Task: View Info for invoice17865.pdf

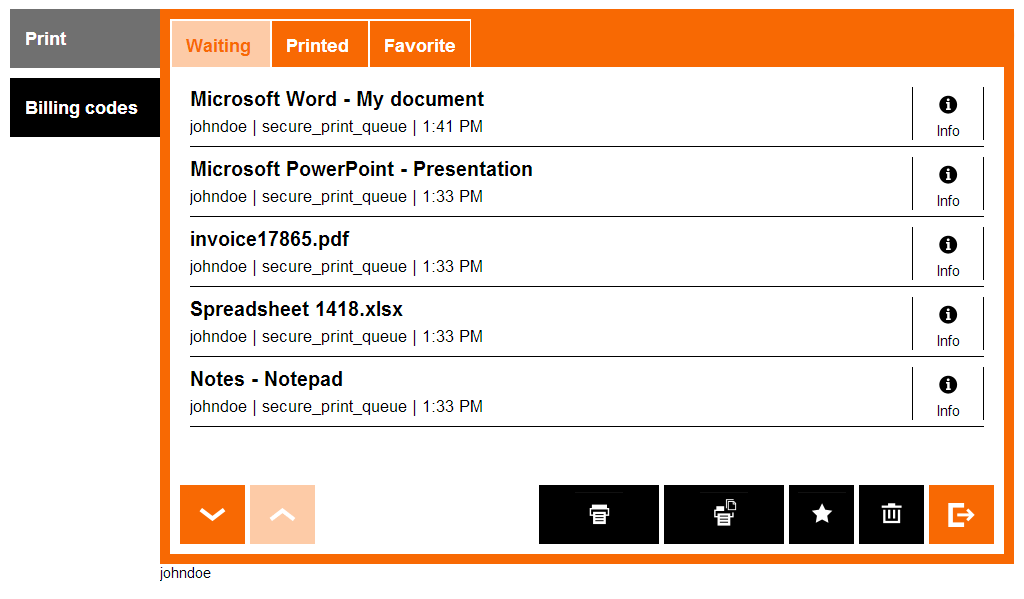Action: (x=947, y=254)
